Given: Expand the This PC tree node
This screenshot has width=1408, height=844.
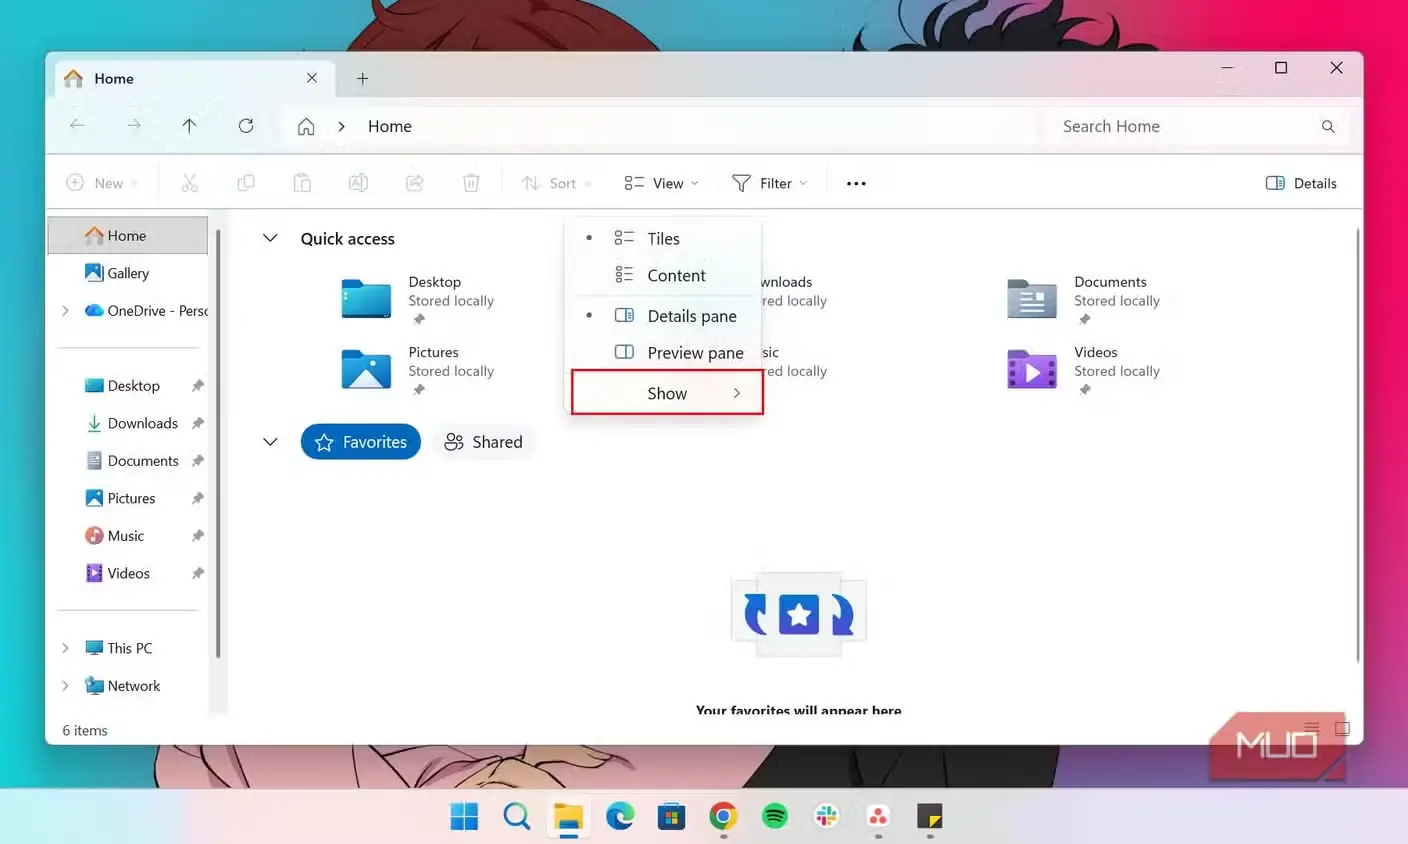Looking at the screenshot, I should (65, 648).
